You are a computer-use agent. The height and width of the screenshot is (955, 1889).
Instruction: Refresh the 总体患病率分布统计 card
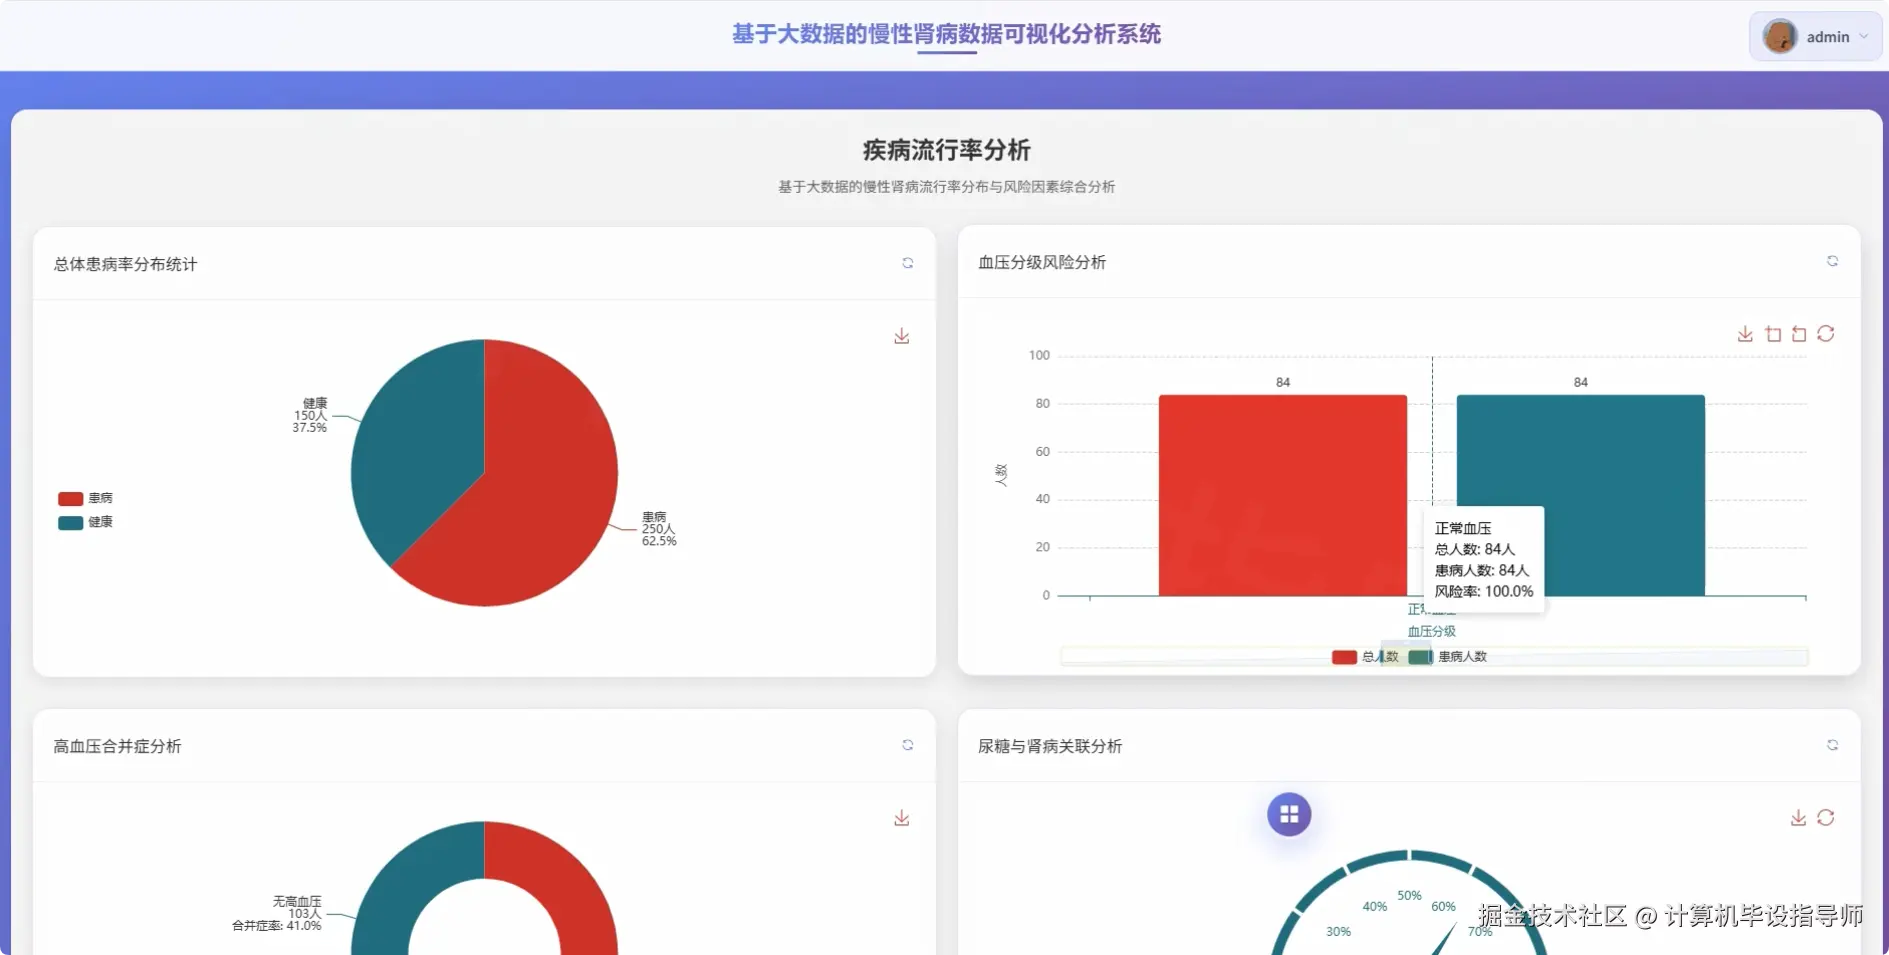tap(908, 263)
